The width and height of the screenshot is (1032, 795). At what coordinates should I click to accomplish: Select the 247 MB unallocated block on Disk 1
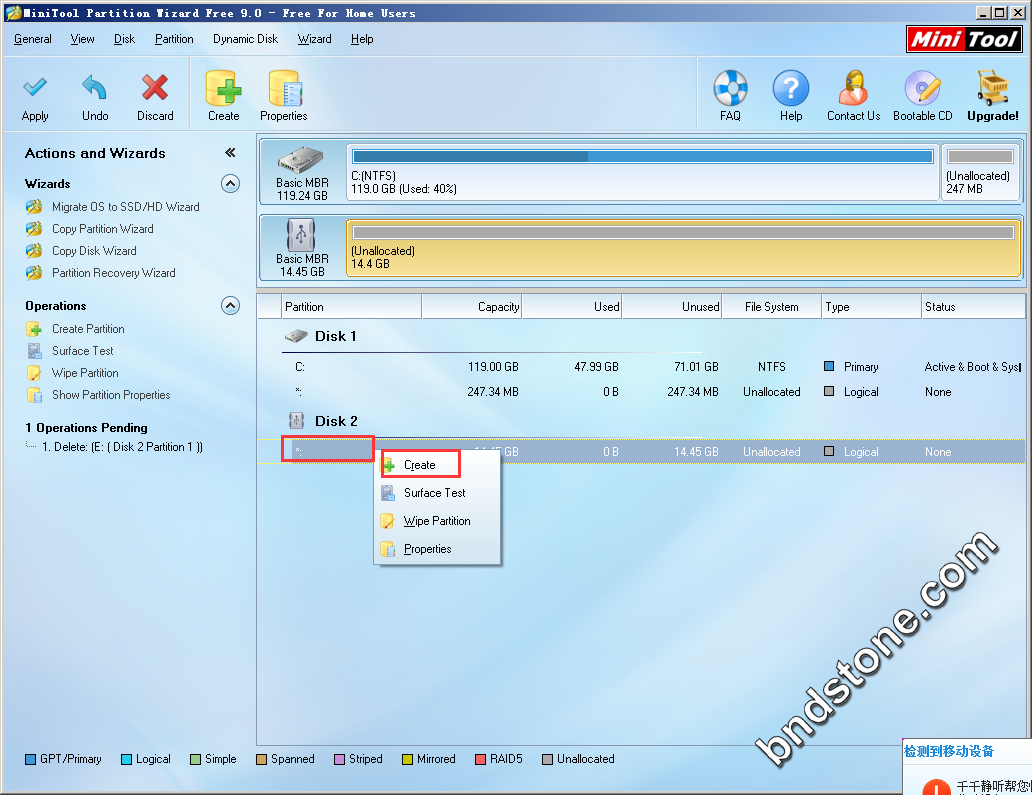(x=980, y=172)
